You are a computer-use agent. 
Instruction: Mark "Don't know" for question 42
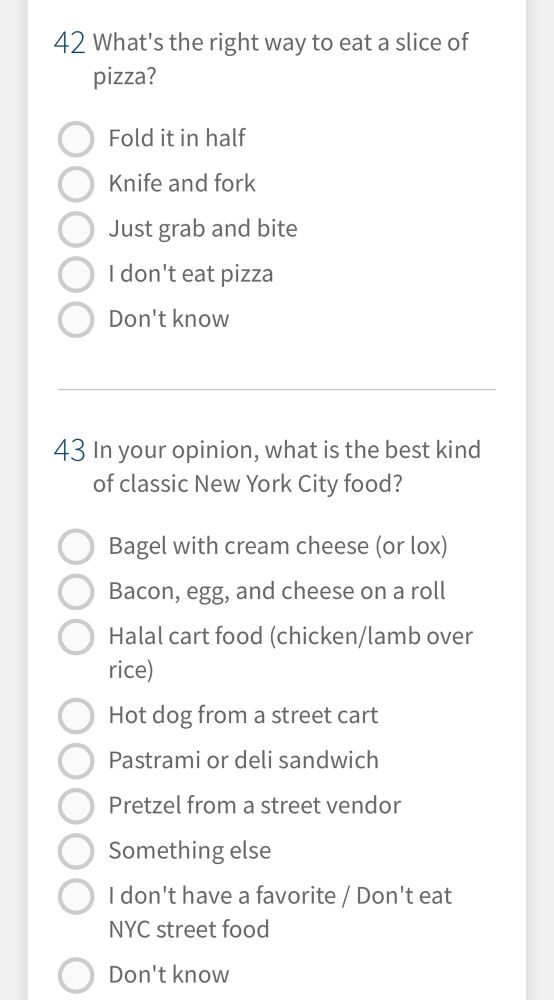(x=76, y=320)
